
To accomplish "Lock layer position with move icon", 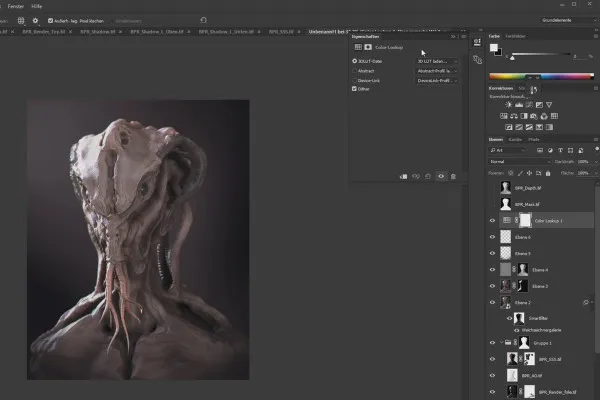I will (x=529, y=173).
